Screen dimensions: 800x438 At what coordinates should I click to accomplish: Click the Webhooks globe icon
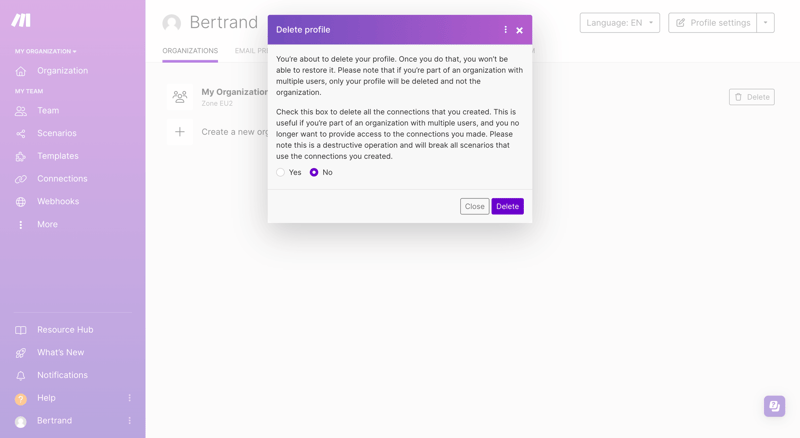click(x=20, y=202)
